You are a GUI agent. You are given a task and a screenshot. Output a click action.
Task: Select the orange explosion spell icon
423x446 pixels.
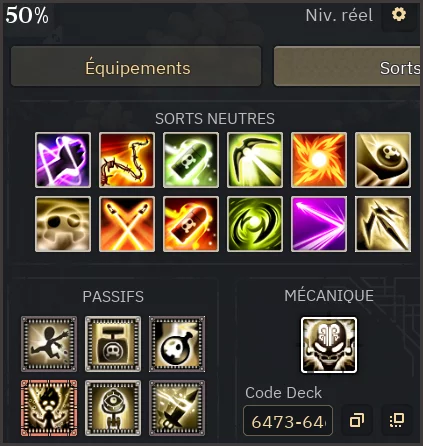click(x=319, y=160)
